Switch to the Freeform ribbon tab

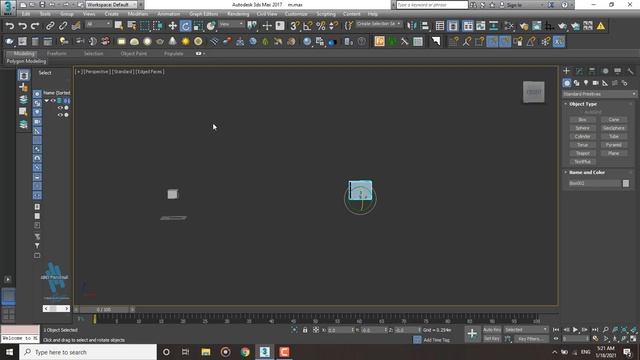[57, 53]
